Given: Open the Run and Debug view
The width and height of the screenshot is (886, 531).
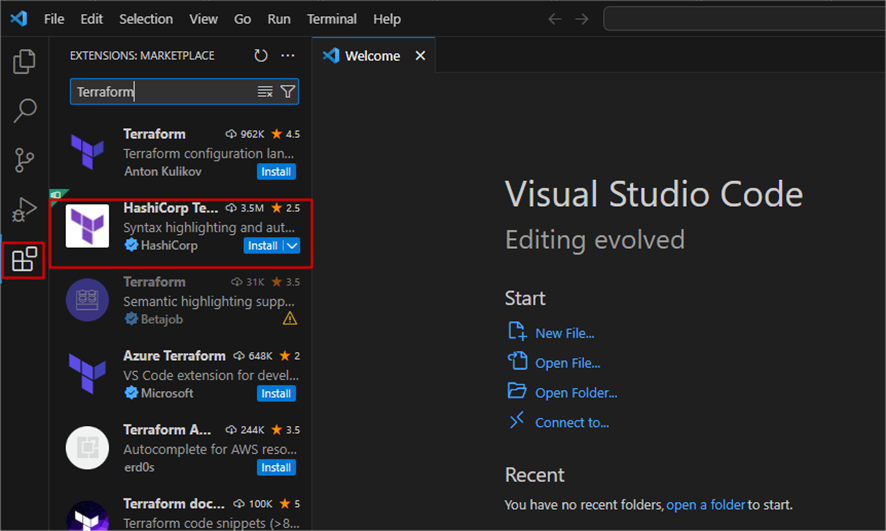Looking at the screenshot, I should click(24, 209).
